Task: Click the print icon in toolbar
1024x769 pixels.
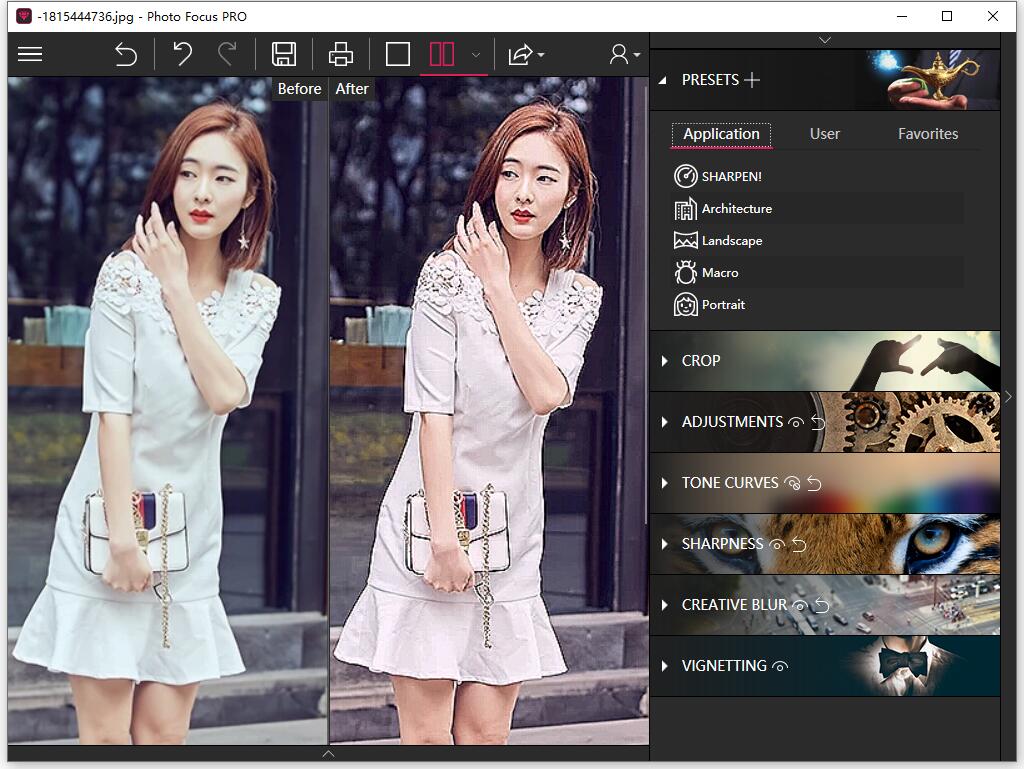Action: coord(341,54)
